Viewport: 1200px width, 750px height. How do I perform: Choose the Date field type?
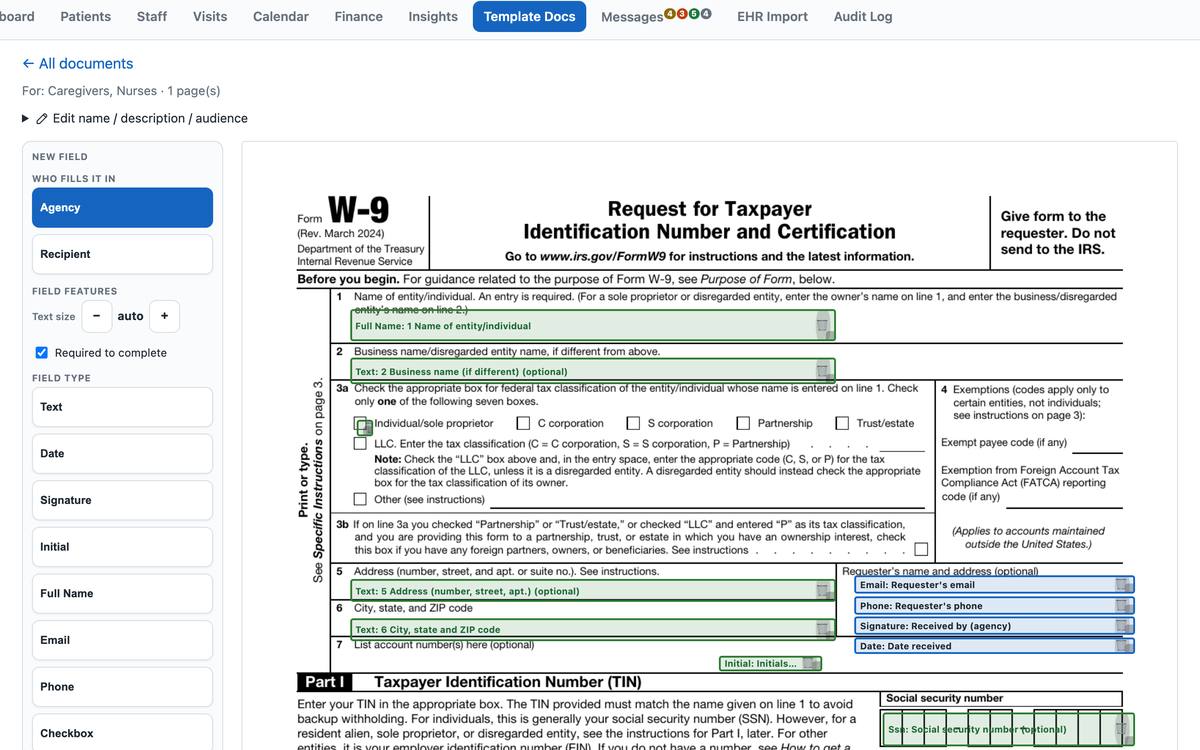click(x=122, y=453)
